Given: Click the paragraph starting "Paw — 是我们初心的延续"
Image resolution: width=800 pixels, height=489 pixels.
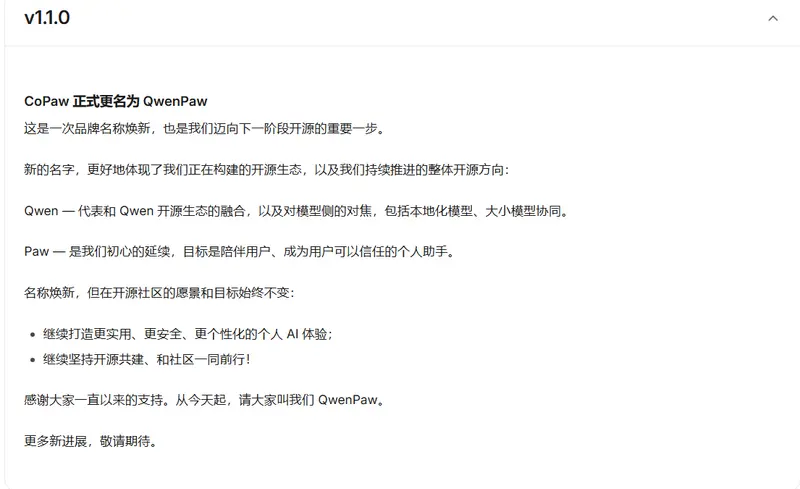Looking at the screenshot, I should point(239,252).
